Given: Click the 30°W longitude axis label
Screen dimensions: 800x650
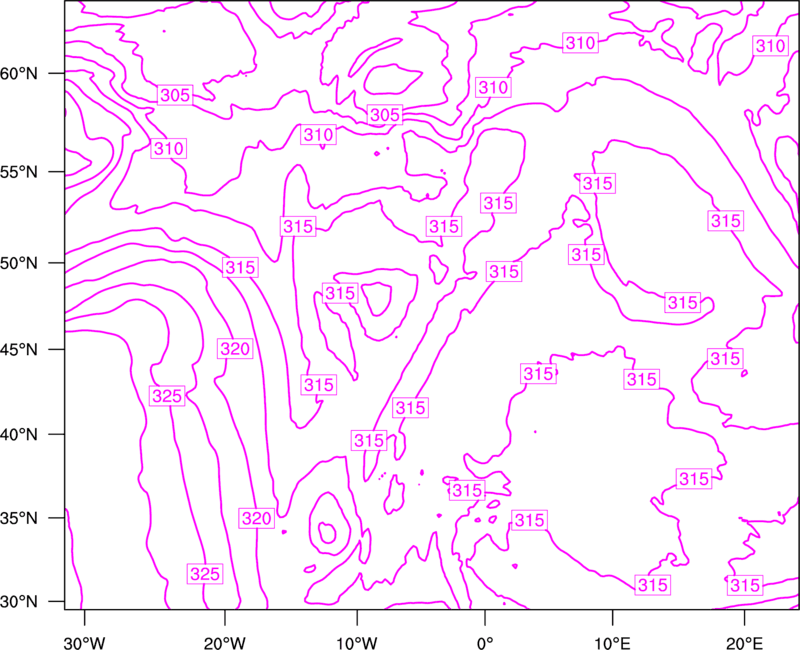Looking at the screenshot, I should pos(84,643).
